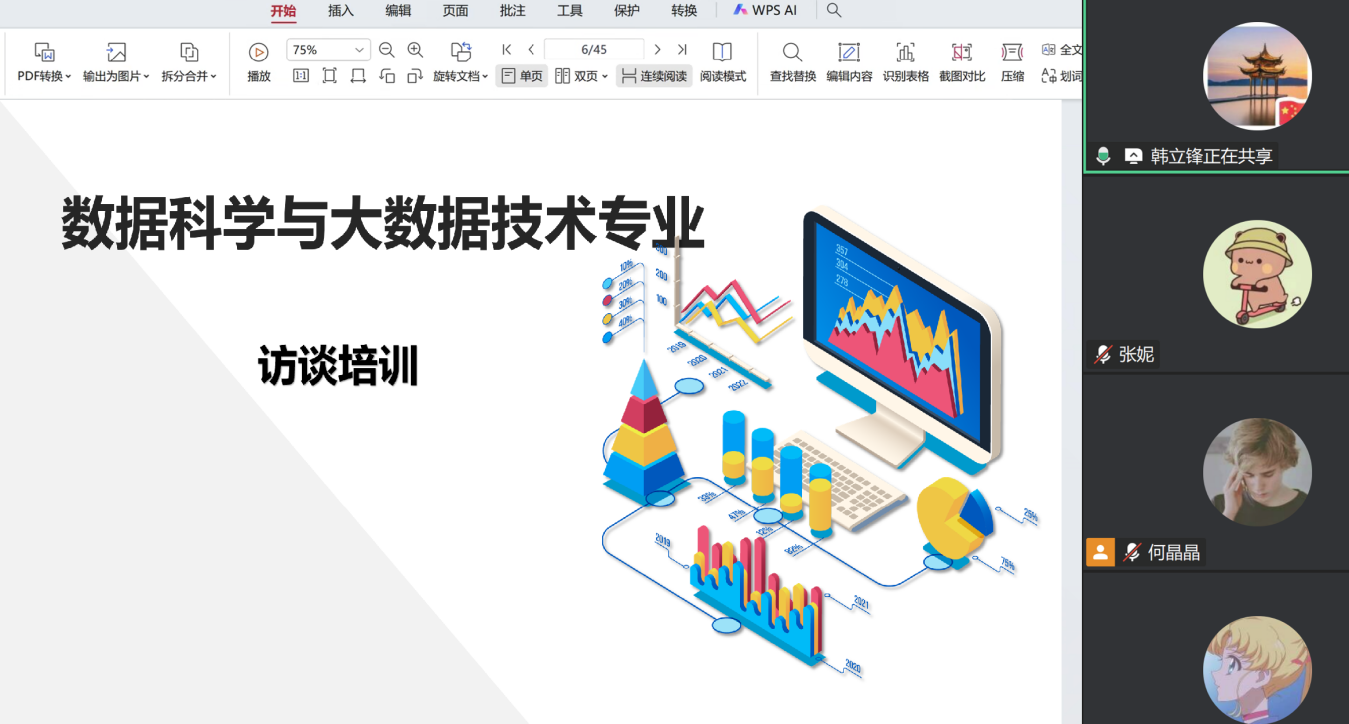The width and height of the screenshot is (1349, 724).
Task: Go to the next page arrow
Action: (x=657, y=50)
